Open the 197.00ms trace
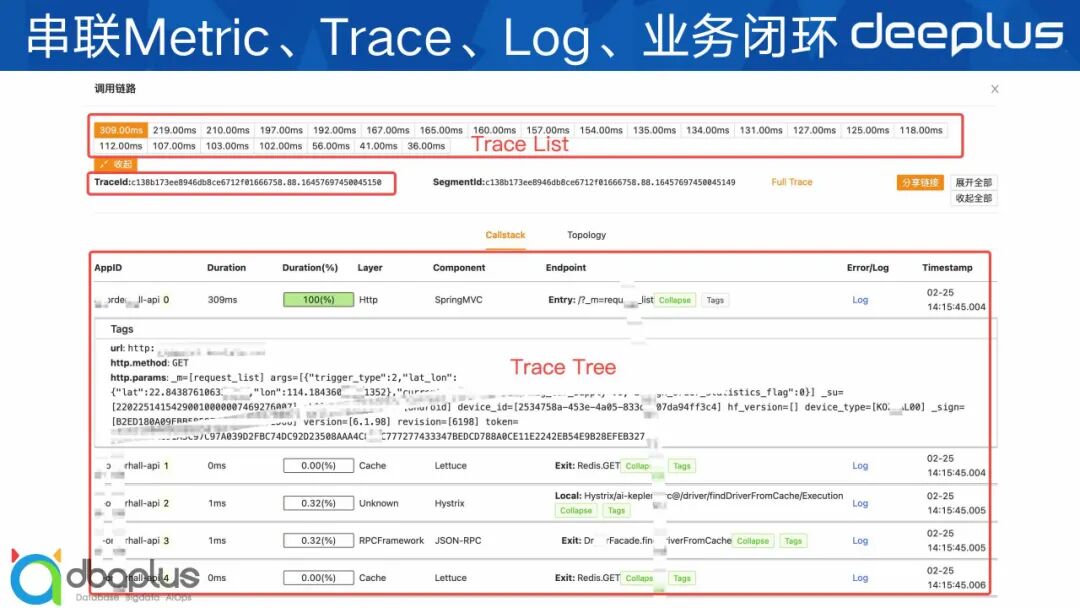This screenshot has height=608, width=1080. (x=281, y=129)
